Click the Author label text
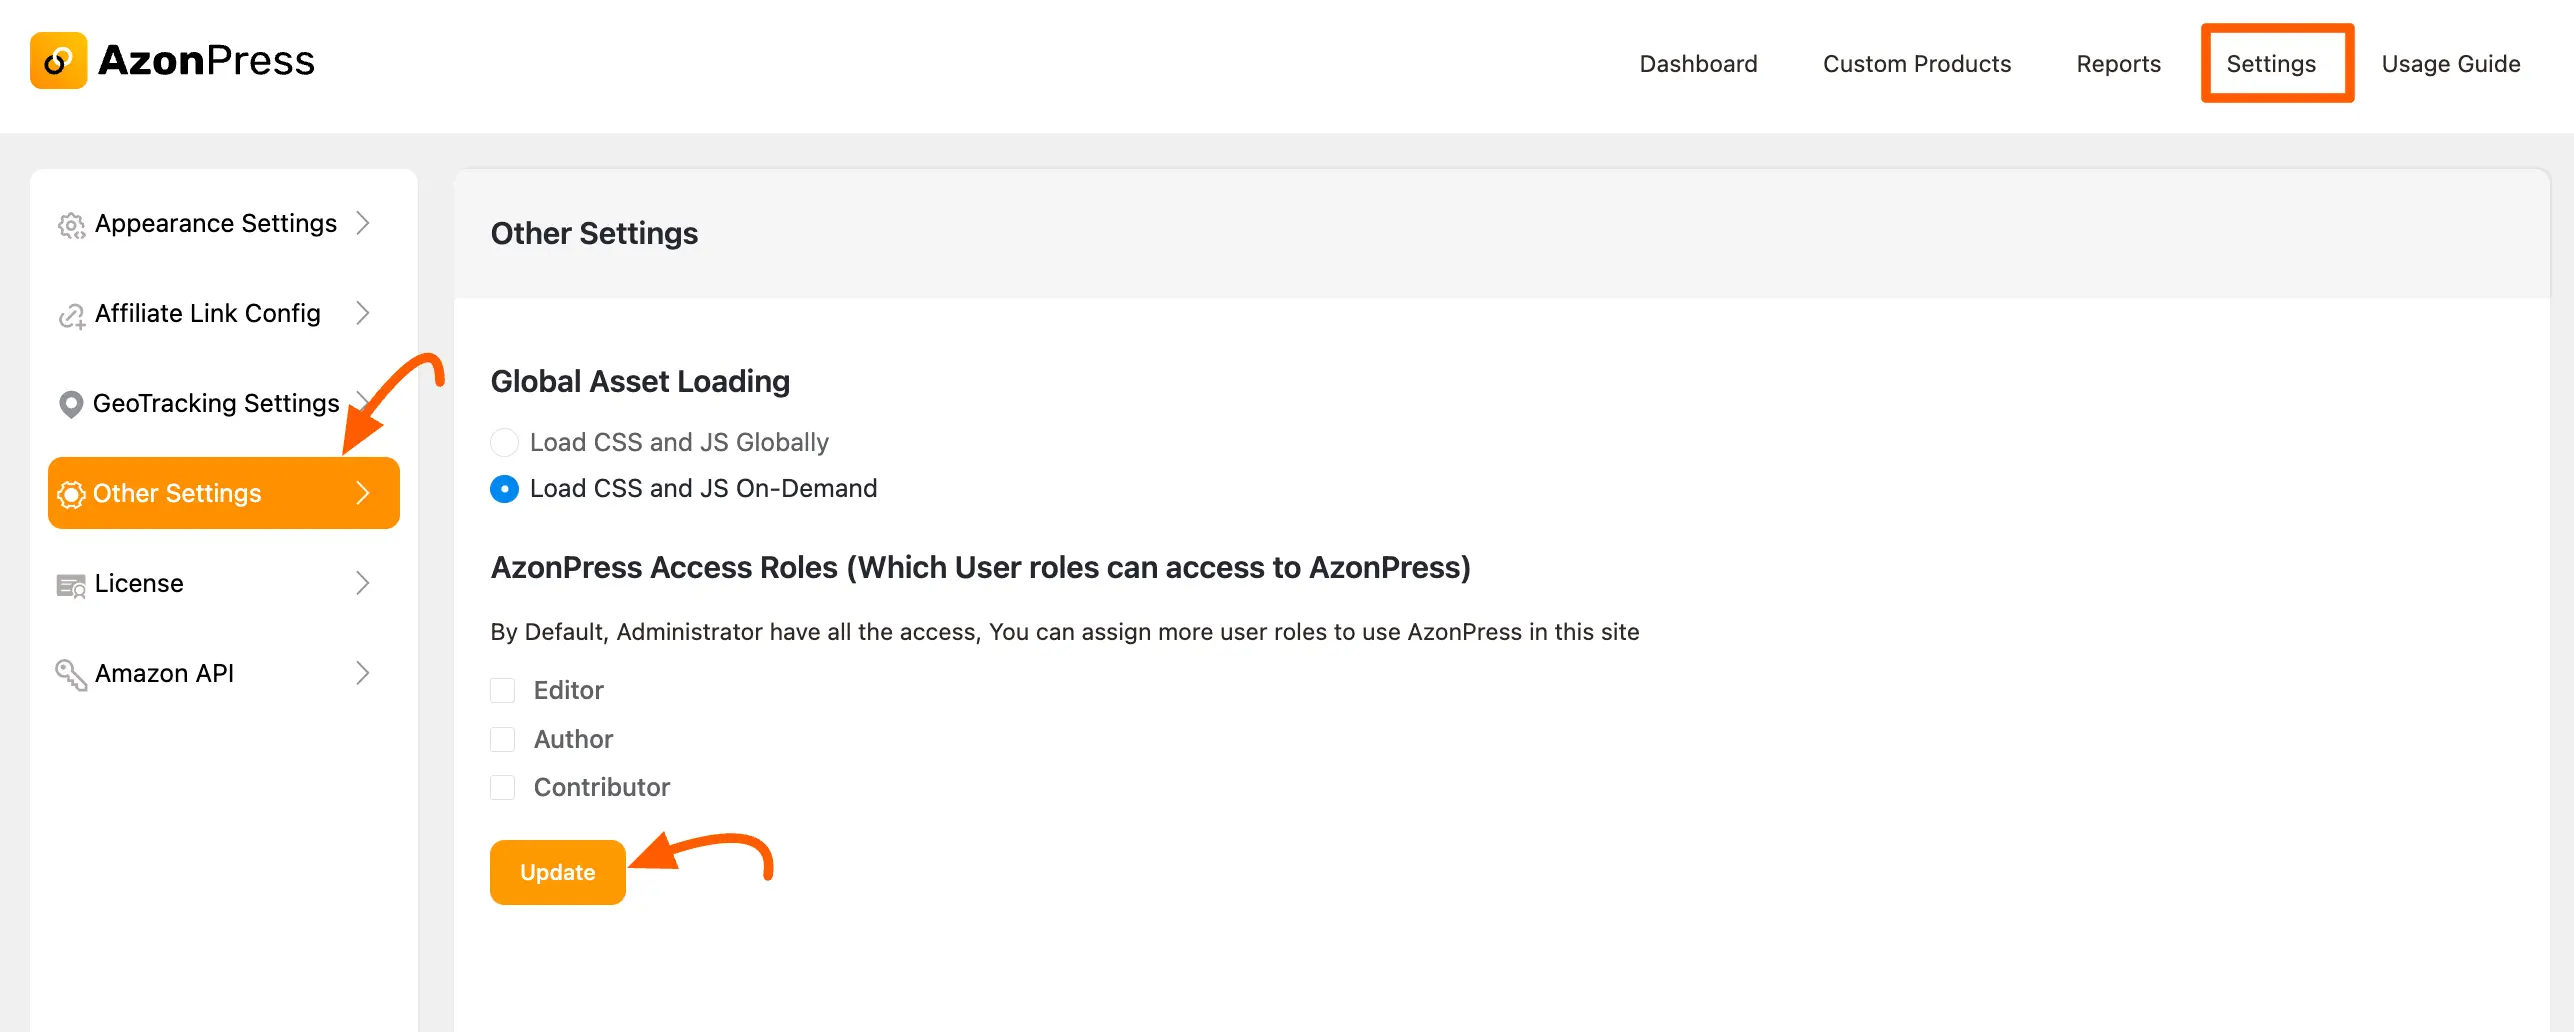 573,740
